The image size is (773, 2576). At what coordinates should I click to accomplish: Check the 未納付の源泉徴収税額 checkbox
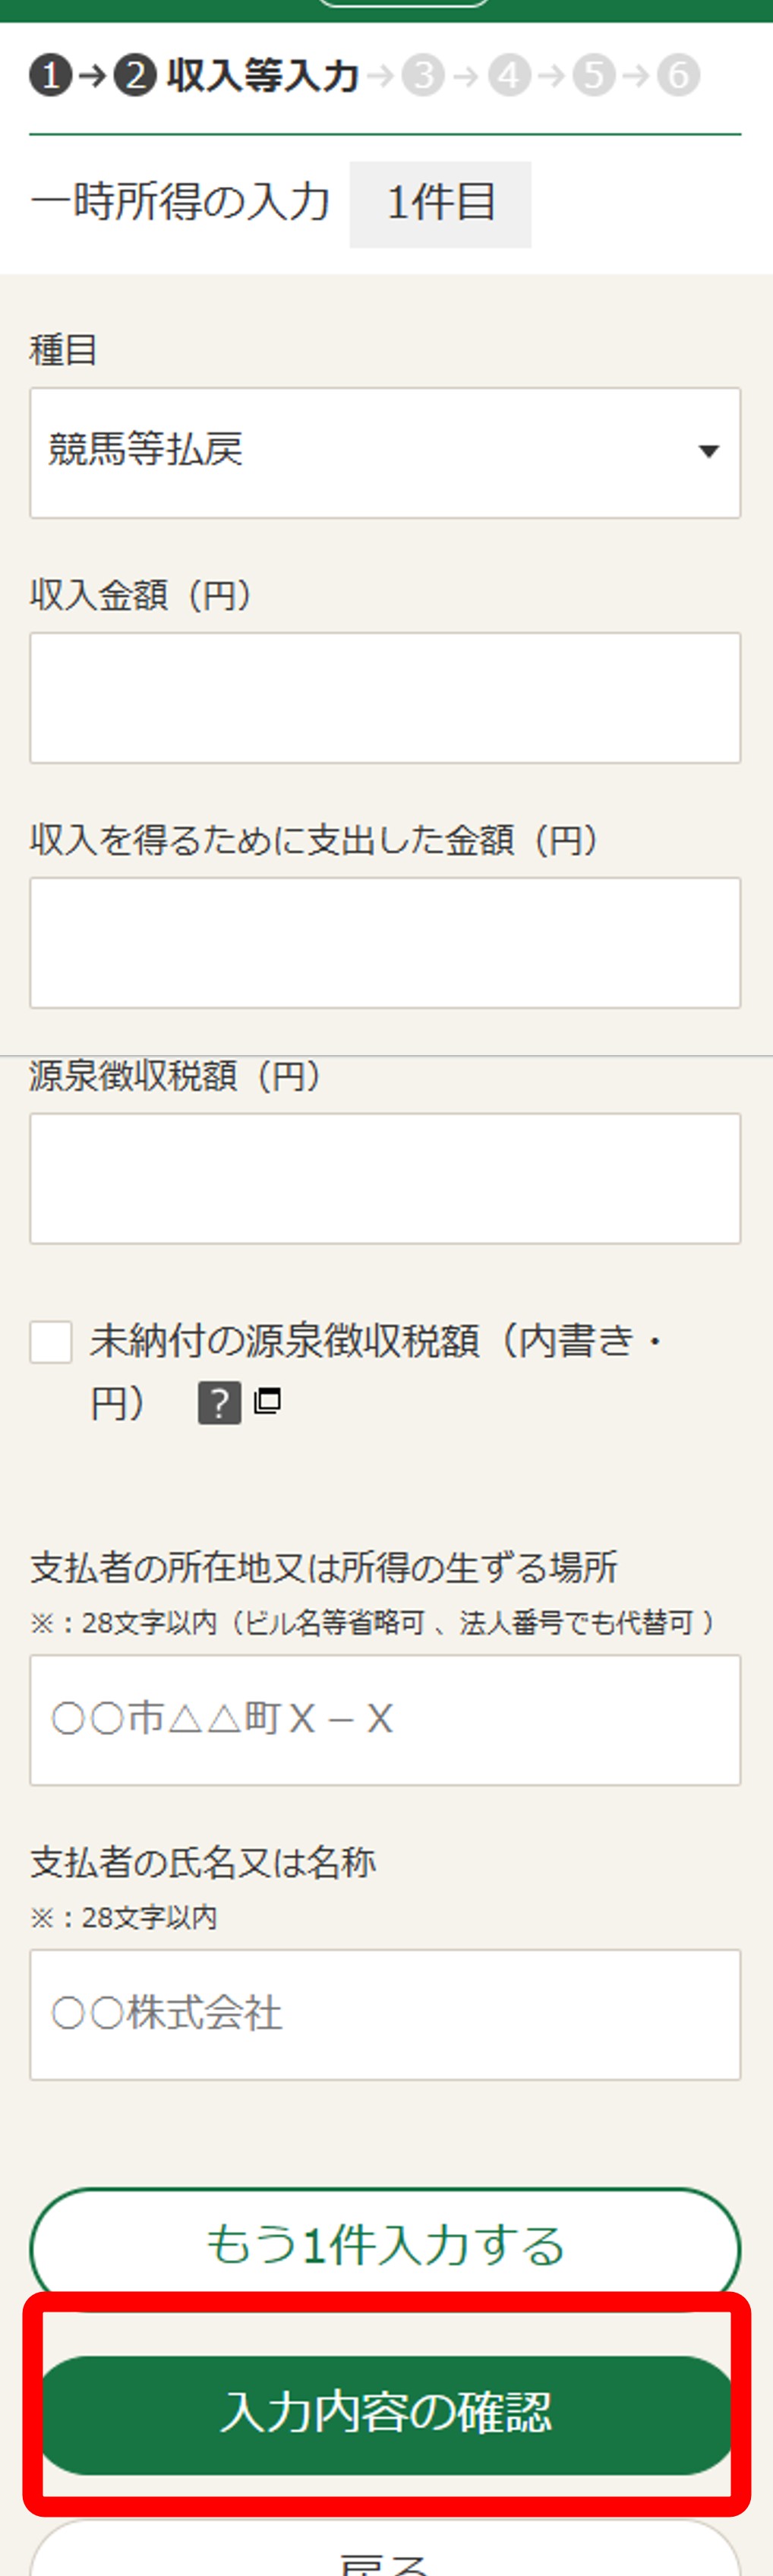(51, 1342)
